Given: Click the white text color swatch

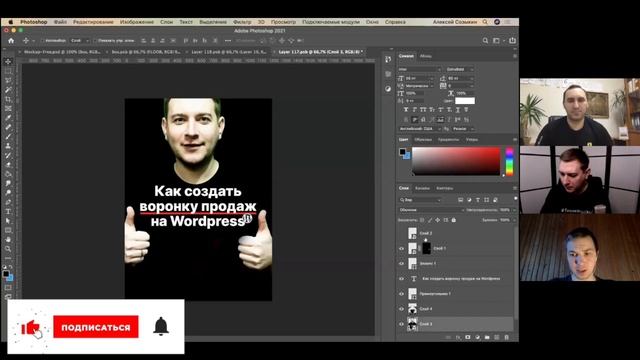Looking at the screenshot, I should pyautogui.click(x=465, y=101).
